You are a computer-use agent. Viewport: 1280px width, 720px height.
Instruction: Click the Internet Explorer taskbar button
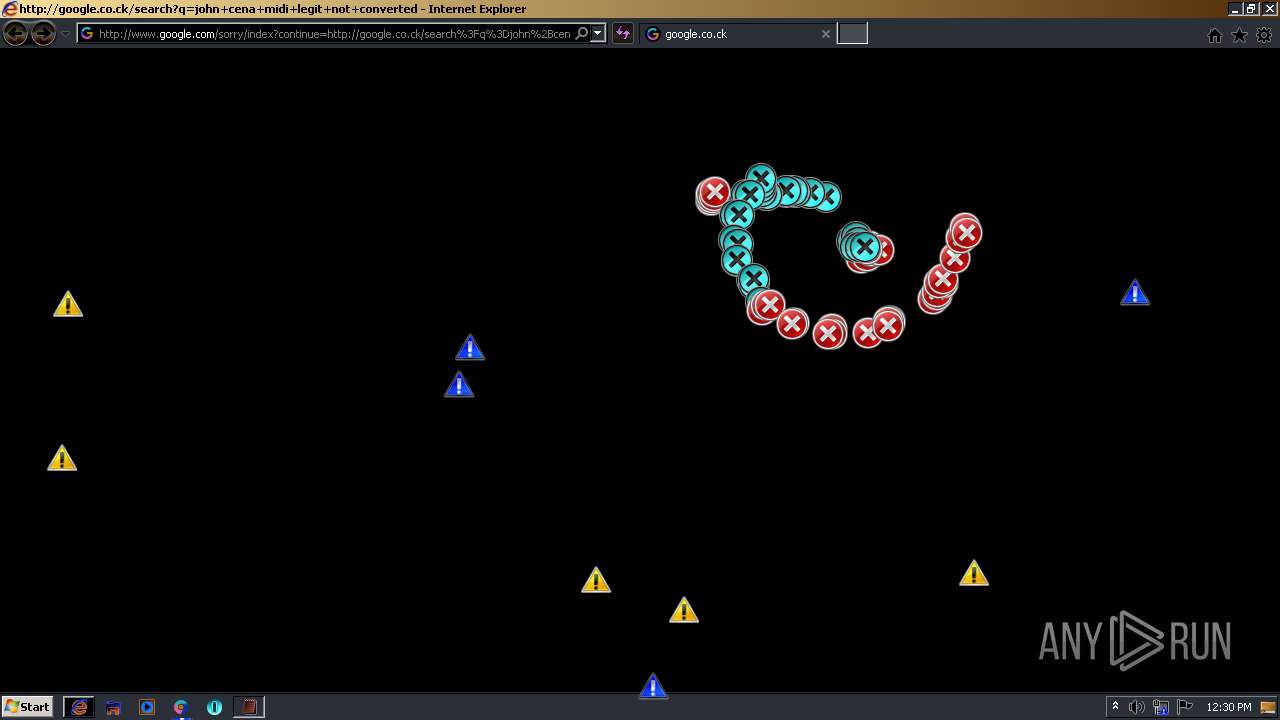(x=79, y=707)
